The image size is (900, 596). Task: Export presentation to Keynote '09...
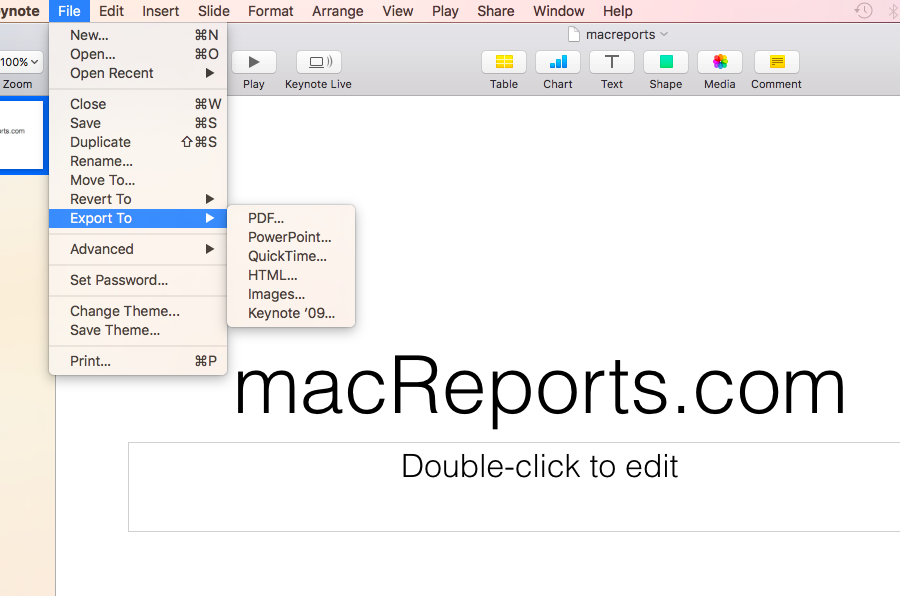point(291,313)
